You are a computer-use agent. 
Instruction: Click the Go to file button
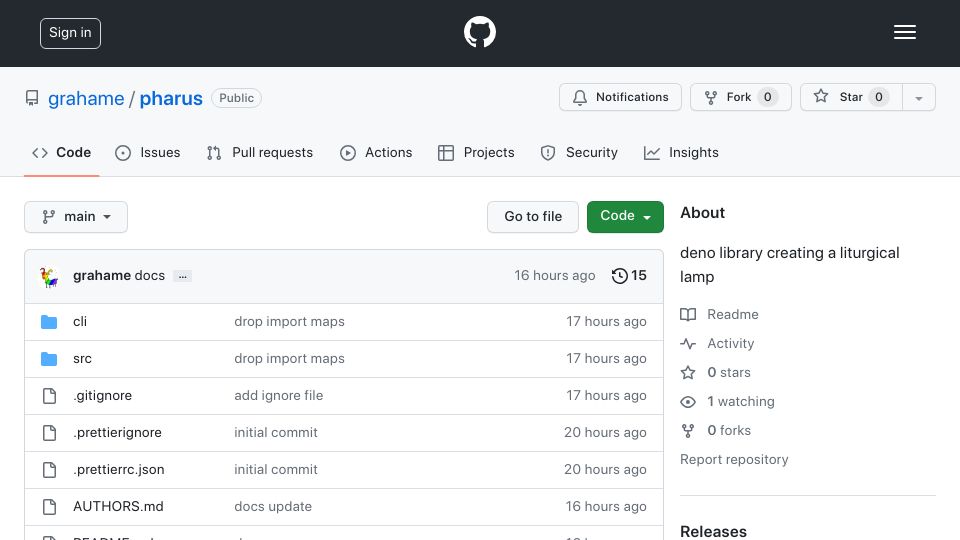click(533, 217)
